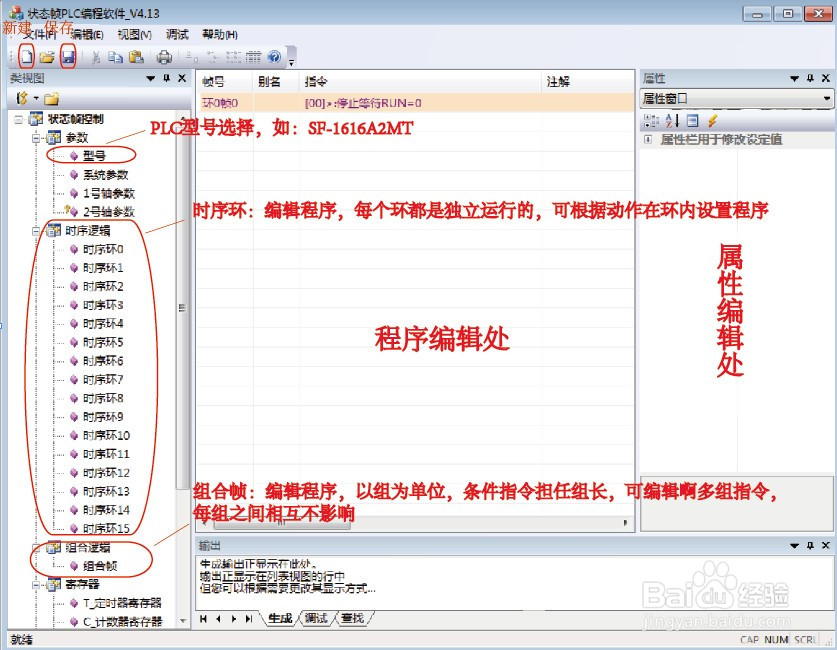This screenshot has width=837, height=650.
Task: Select the 环0帧0 program row
Action: coord(415,102)
